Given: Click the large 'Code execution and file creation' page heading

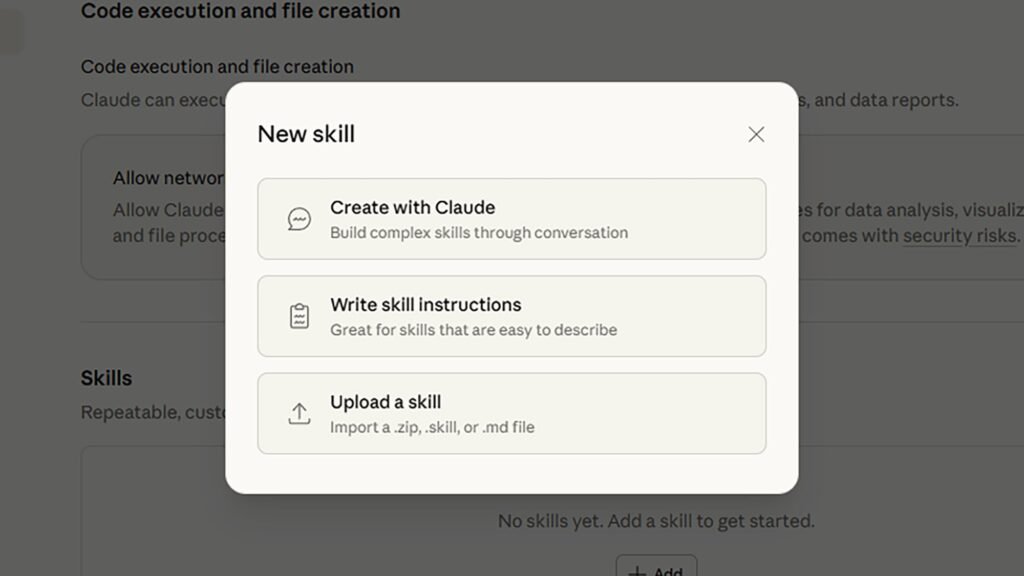Looking at the screenshot, I should (x=240, y=12).
